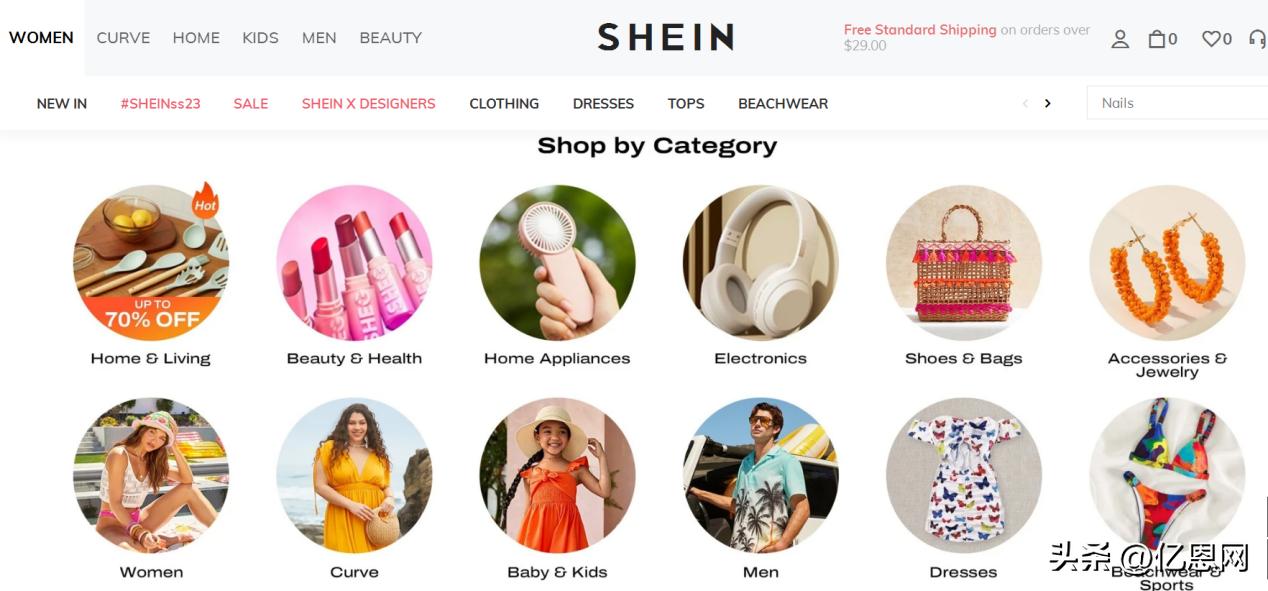Advance nav bar with right chevron arrow
1268x591 pixels.
[x=1047, y=103]
